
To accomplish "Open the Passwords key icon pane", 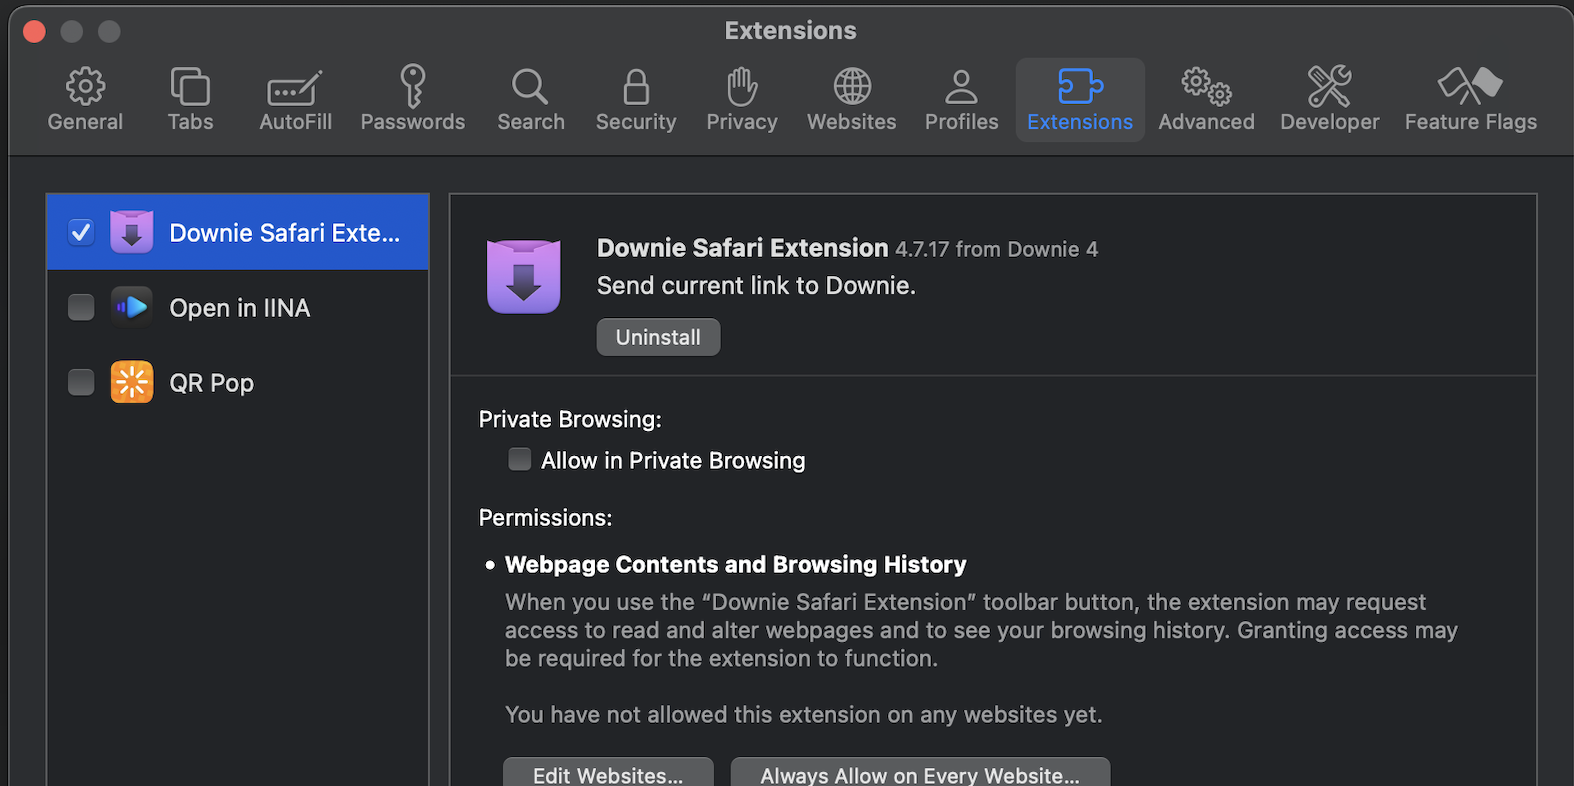I will pos(412,99).
